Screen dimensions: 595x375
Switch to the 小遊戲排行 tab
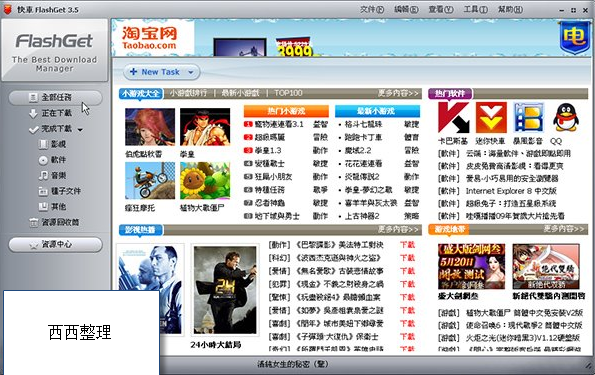coord(188,93)
